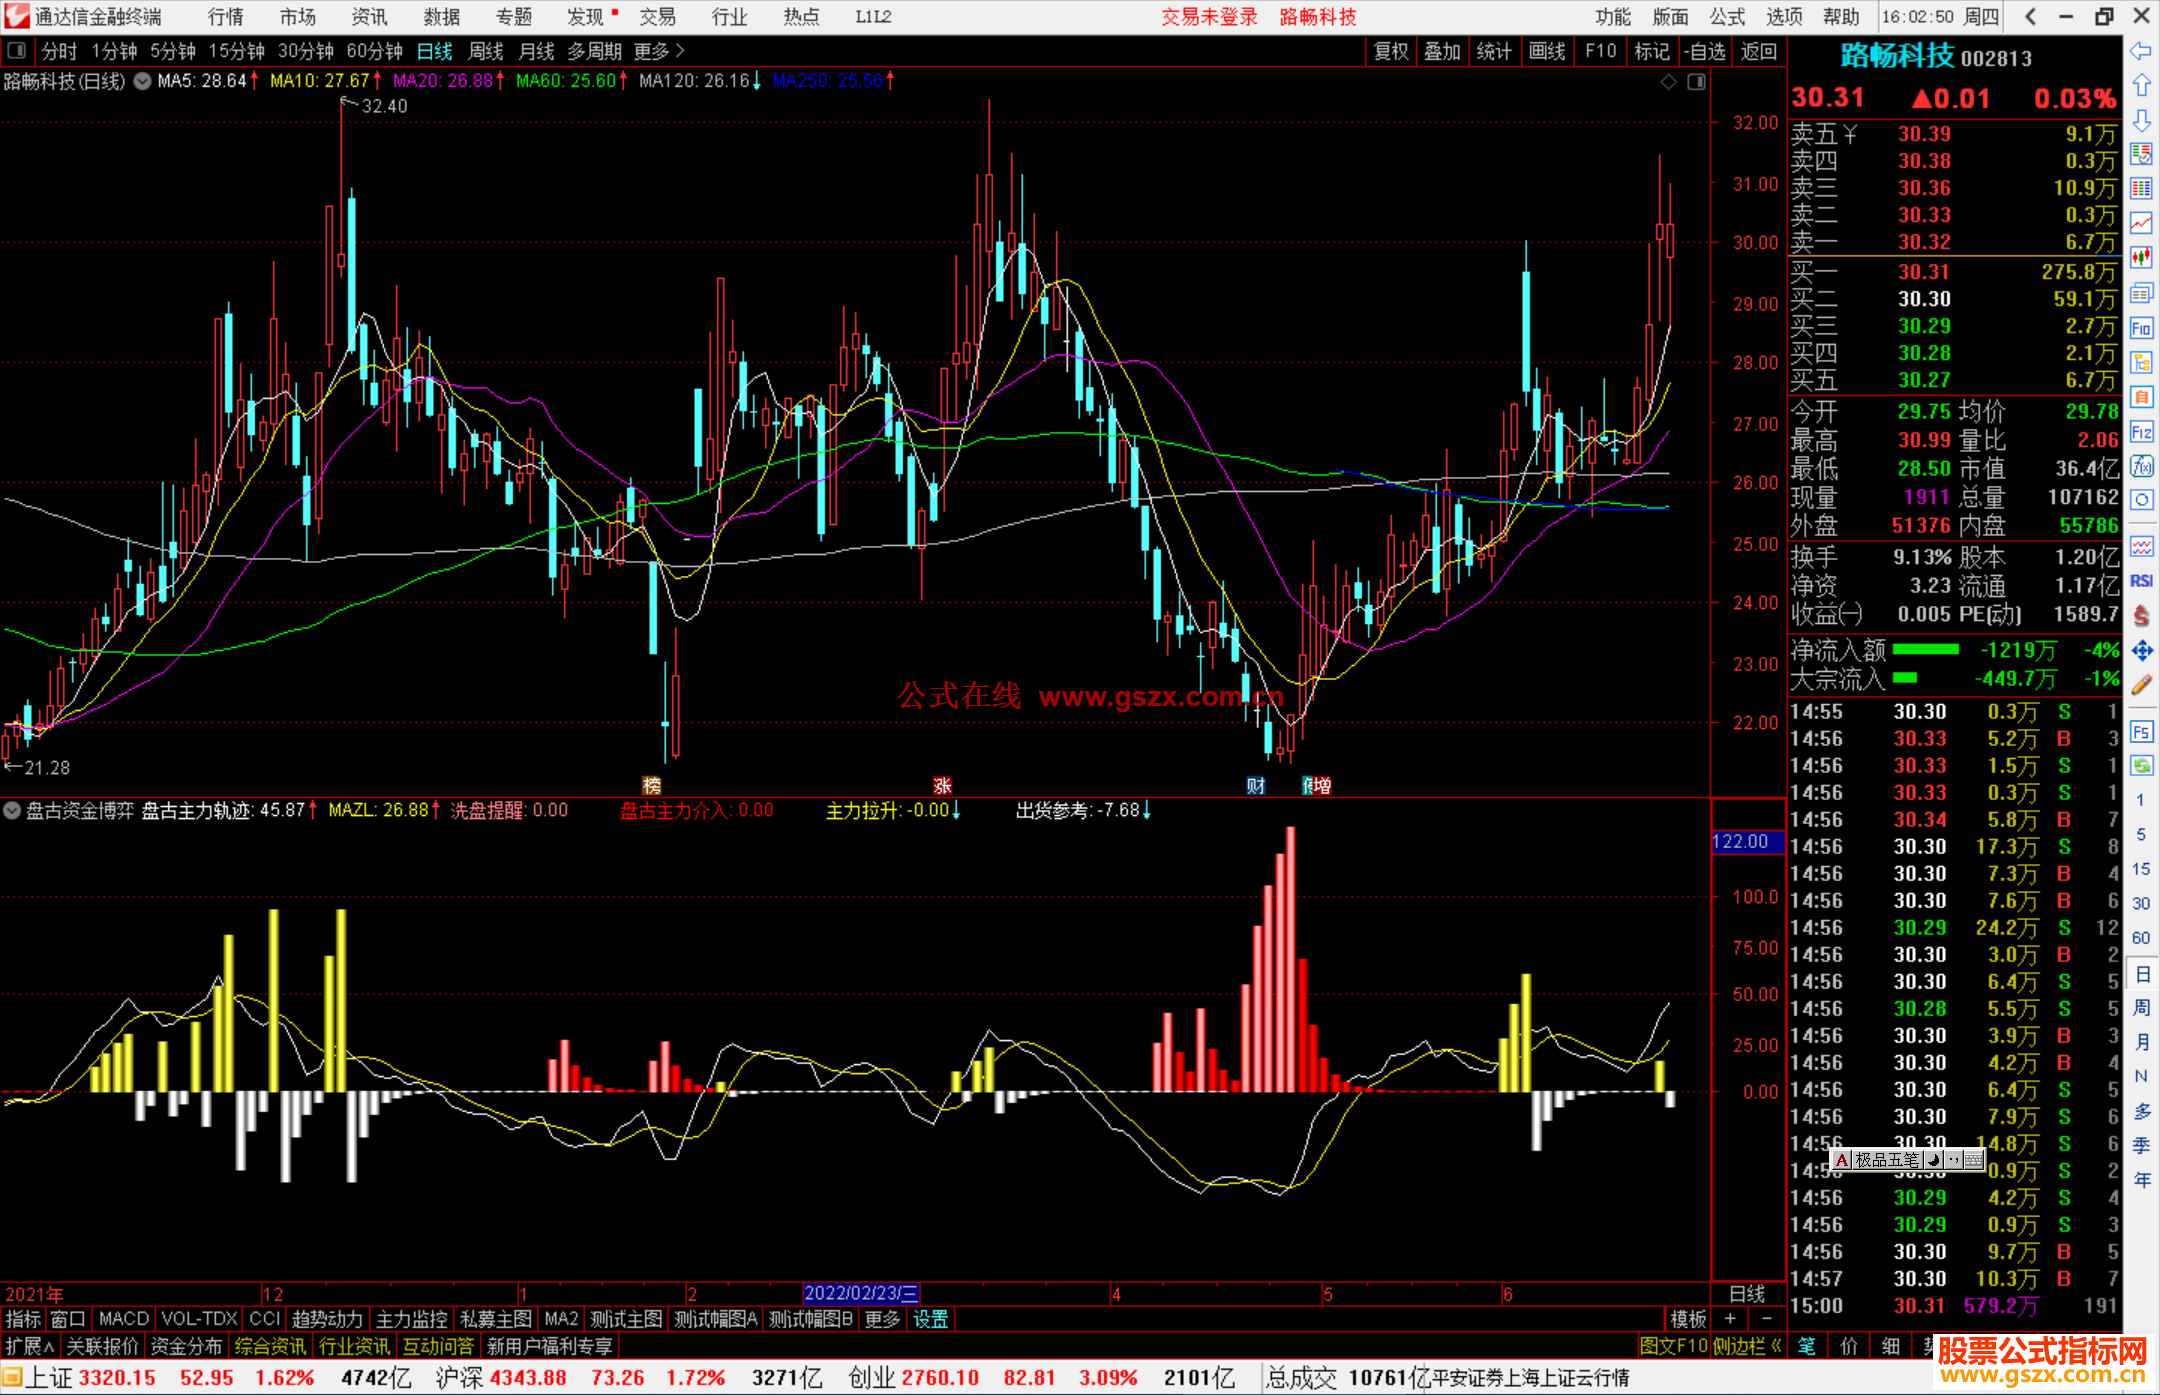
Task: Open the tree structure icon in sidebar
Action: point(2141,362)
